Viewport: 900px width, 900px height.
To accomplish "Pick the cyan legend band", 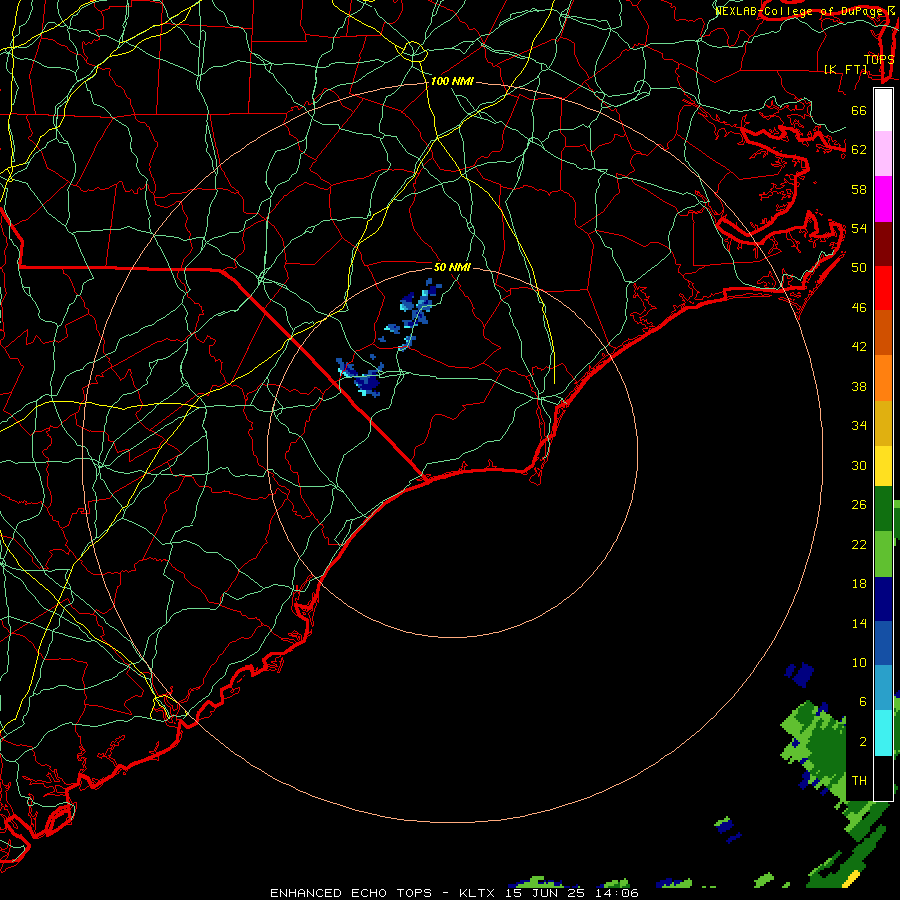I will click(883, 733).
